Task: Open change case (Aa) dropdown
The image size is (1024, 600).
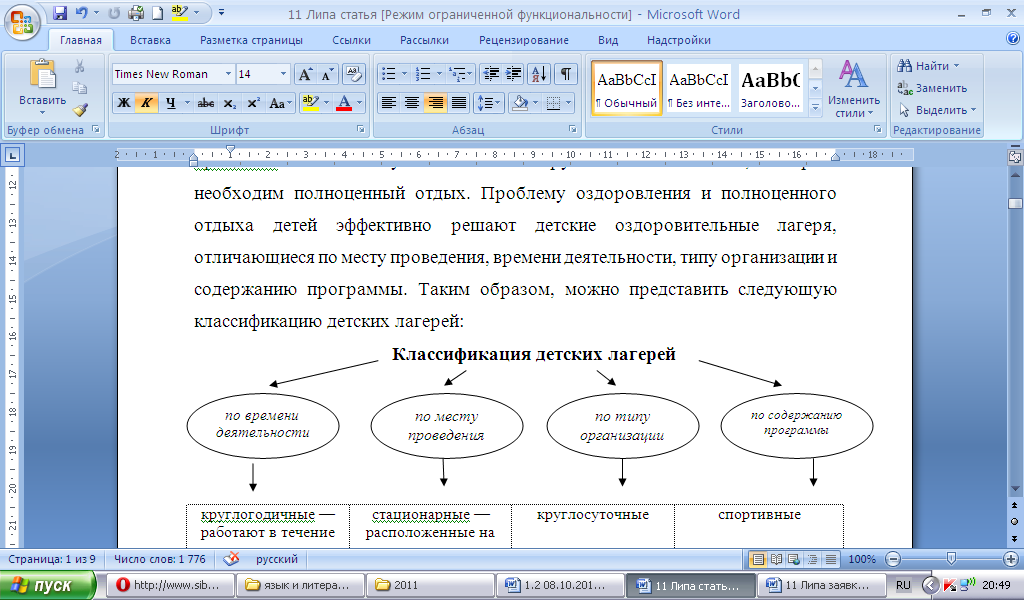Action: pos(280,103)
